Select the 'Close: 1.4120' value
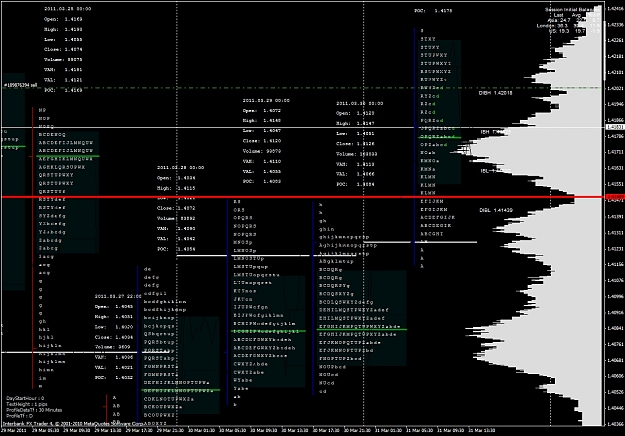The width and height of the screenshot is (625, 436). point(262,141)
